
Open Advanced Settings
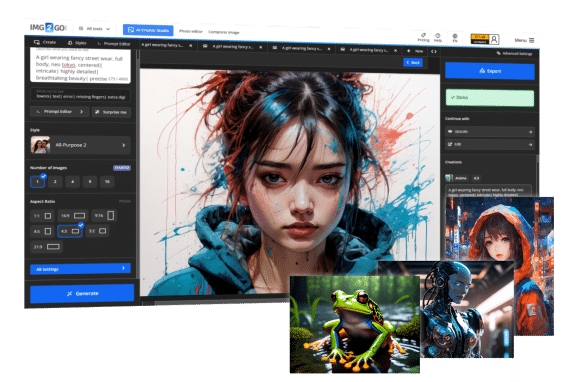click(x=514, y=53)
